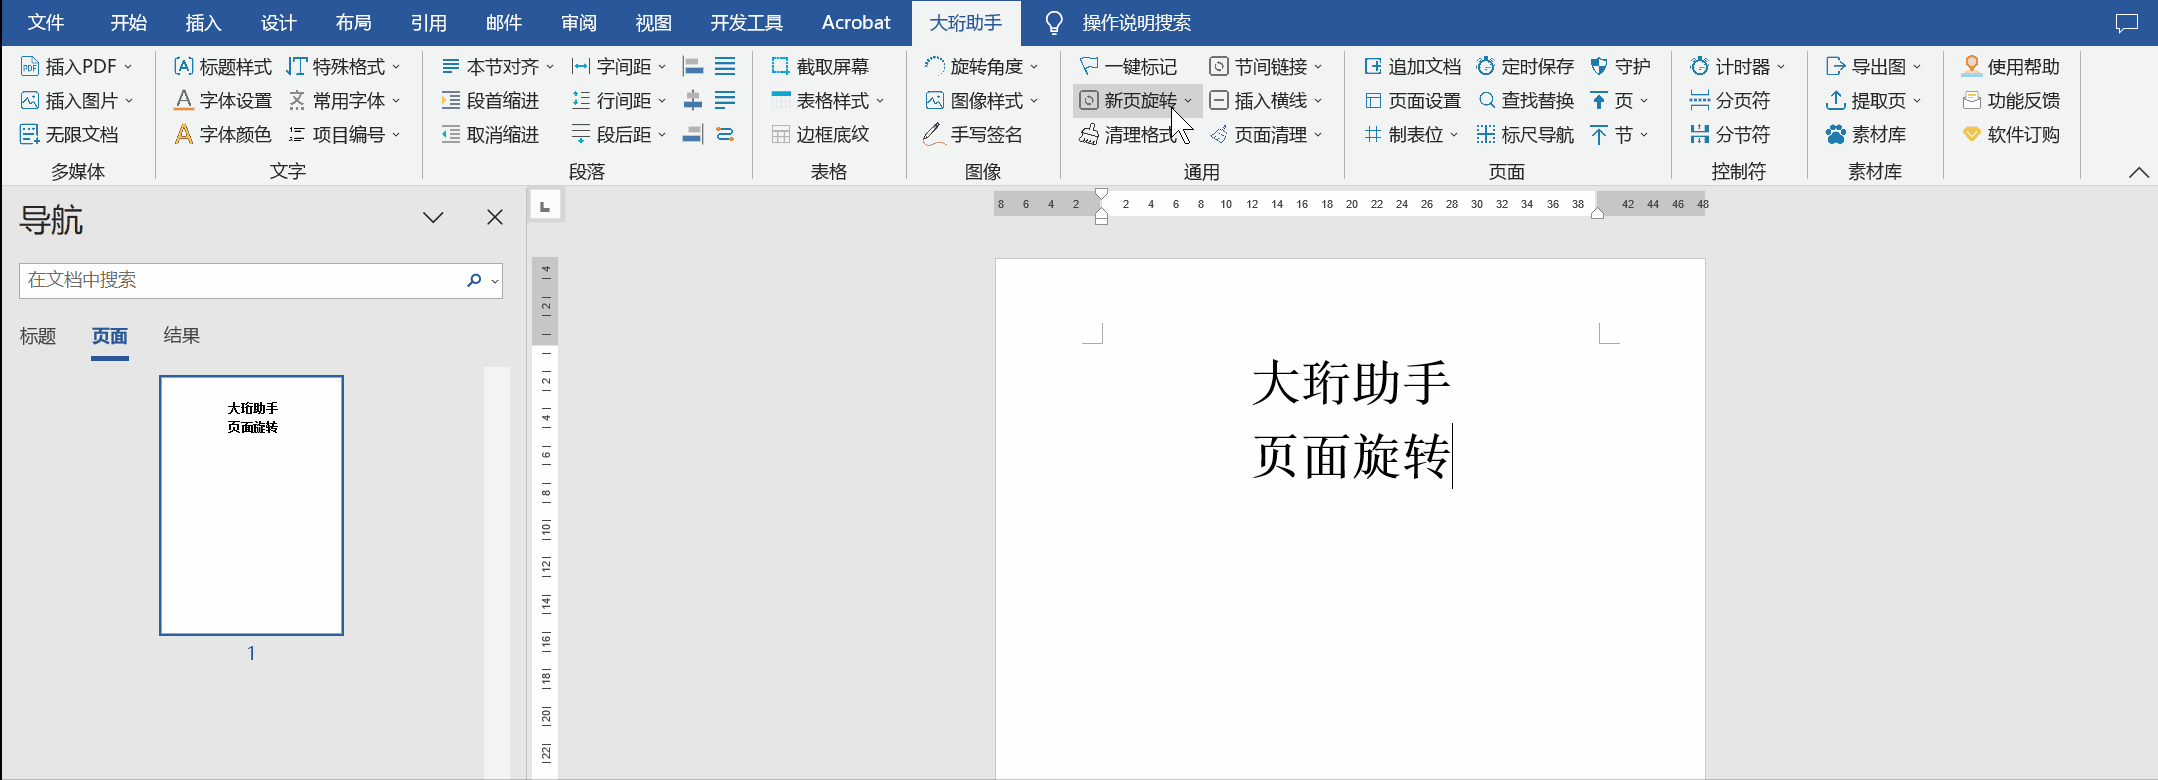This screenshot has height=780, width=2158.
Task: Click the lightbulb 操作说明搜索 box
Action: [1117, 22]
